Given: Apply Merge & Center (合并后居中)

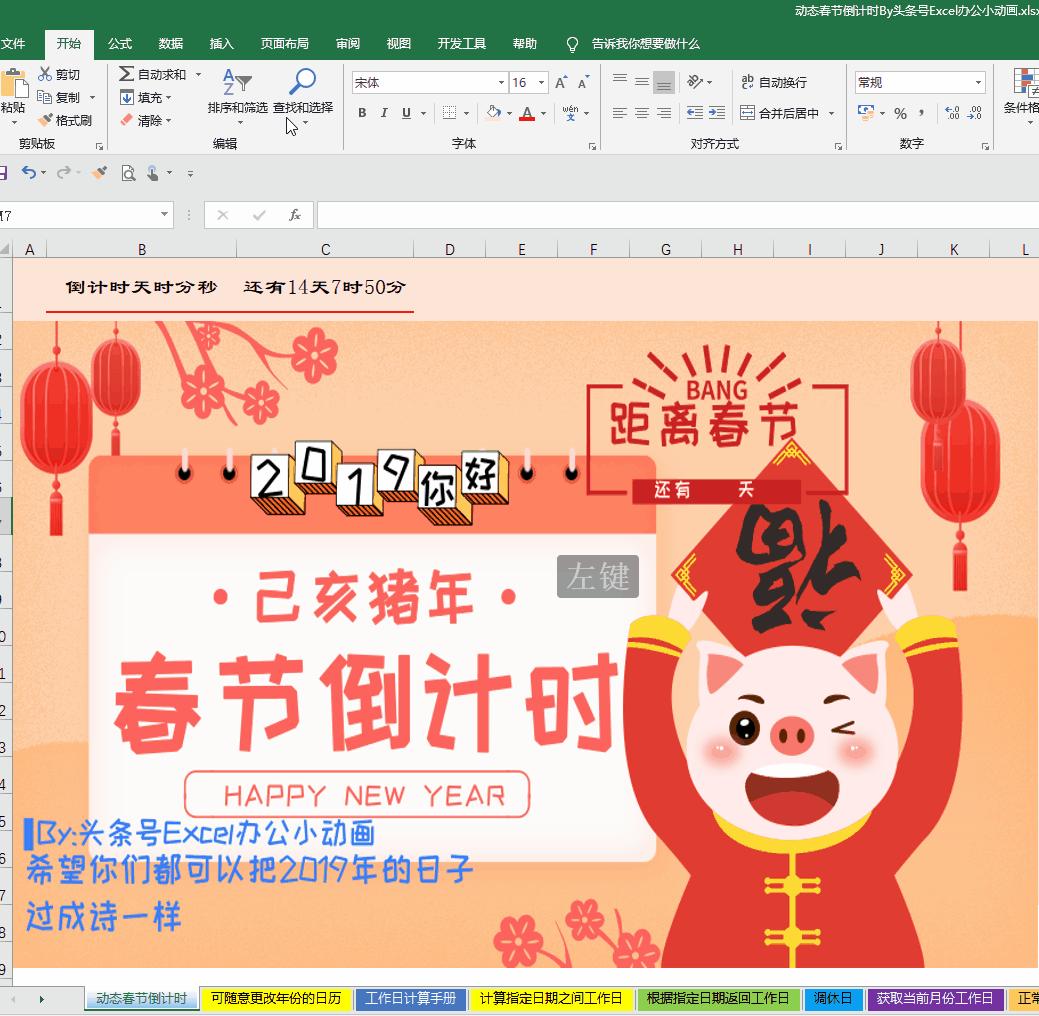Looking at the screenshot, I should coord(786,113).
